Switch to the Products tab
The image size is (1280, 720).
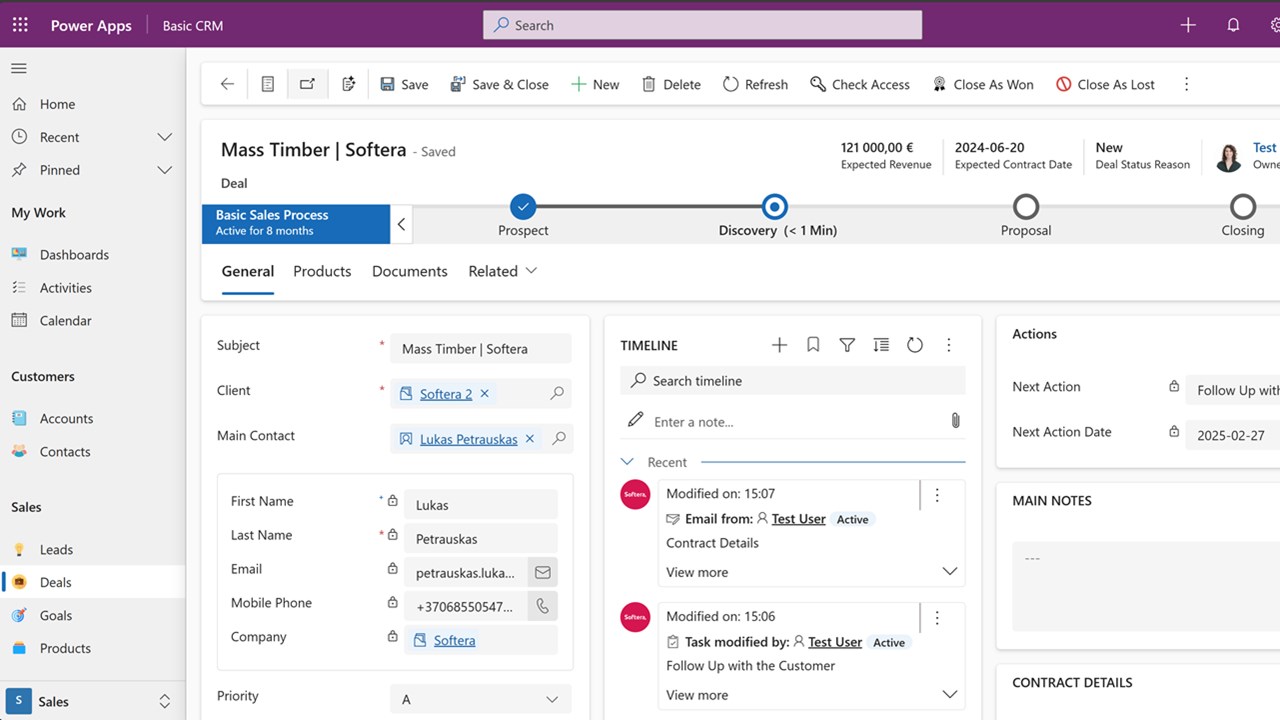322,271
